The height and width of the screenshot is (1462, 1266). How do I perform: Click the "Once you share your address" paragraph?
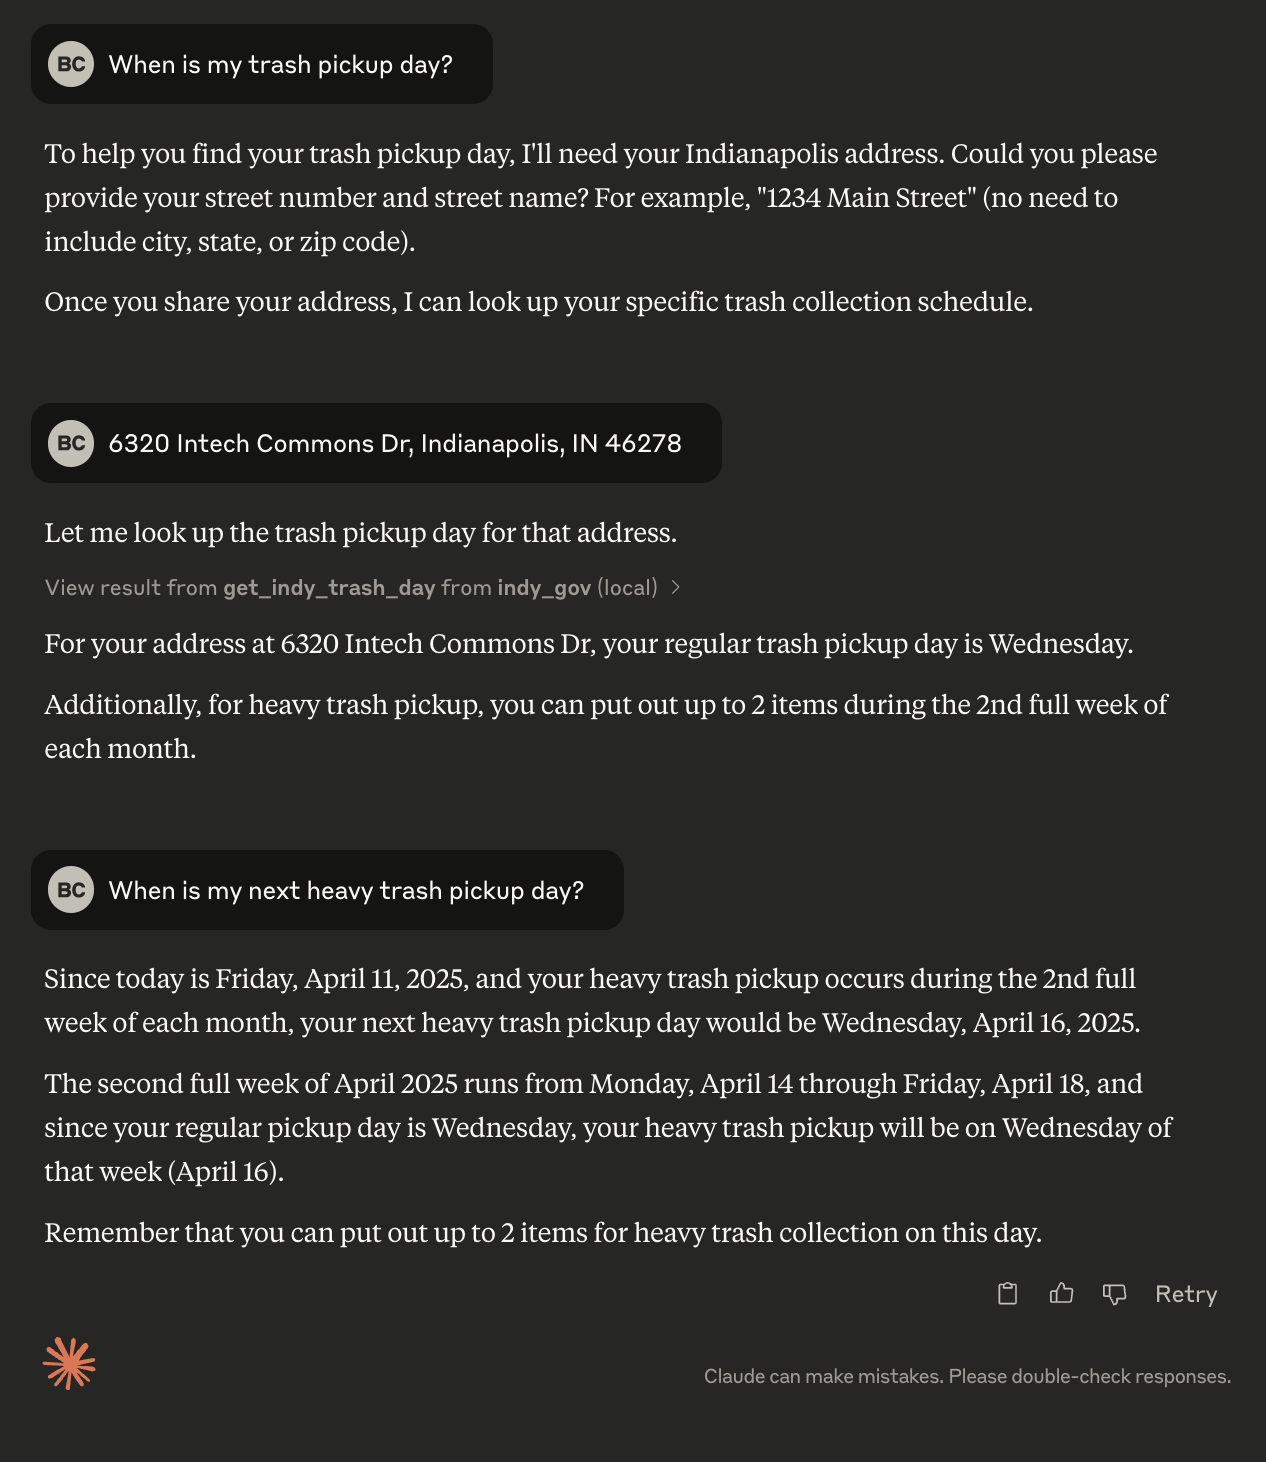538,302
